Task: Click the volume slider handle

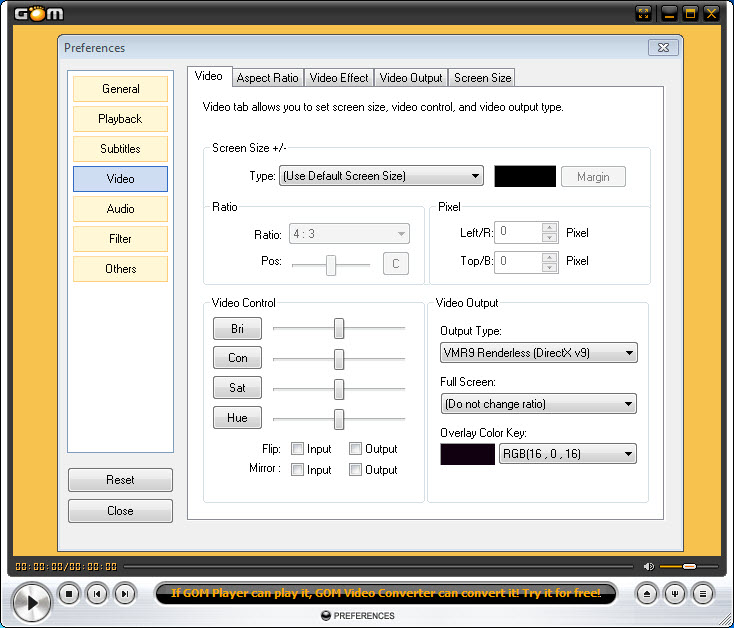Action: click(689, 567)
